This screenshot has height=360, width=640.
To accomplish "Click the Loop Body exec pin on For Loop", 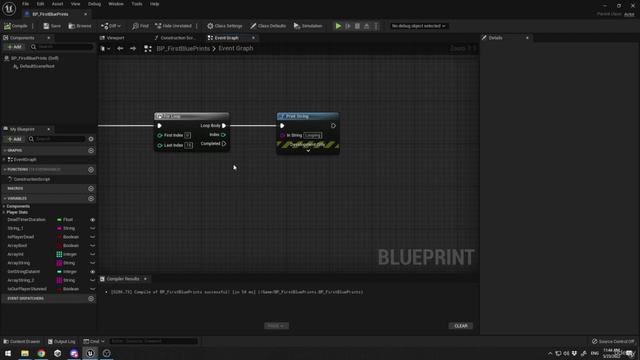I will pos(224,126).
